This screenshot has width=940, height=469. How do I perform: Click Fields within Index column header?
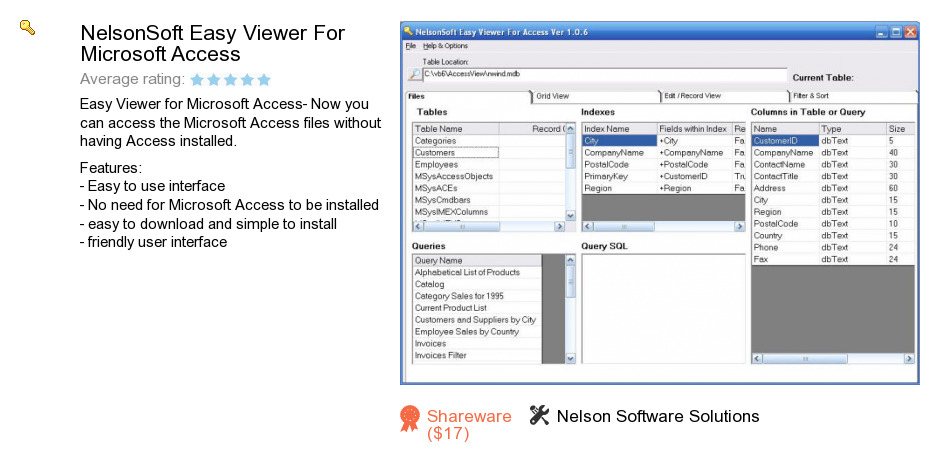(x=694, y=129)
